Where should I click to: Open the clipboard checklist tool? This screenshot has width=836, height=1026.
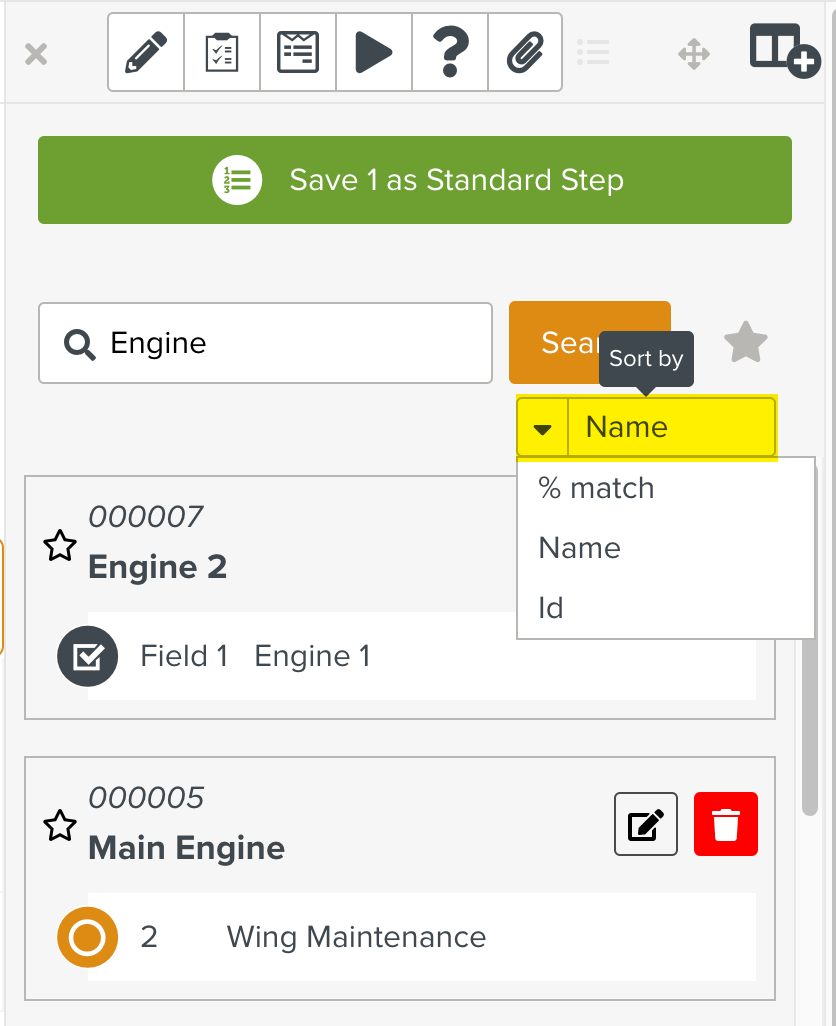[x=222, y=52]
